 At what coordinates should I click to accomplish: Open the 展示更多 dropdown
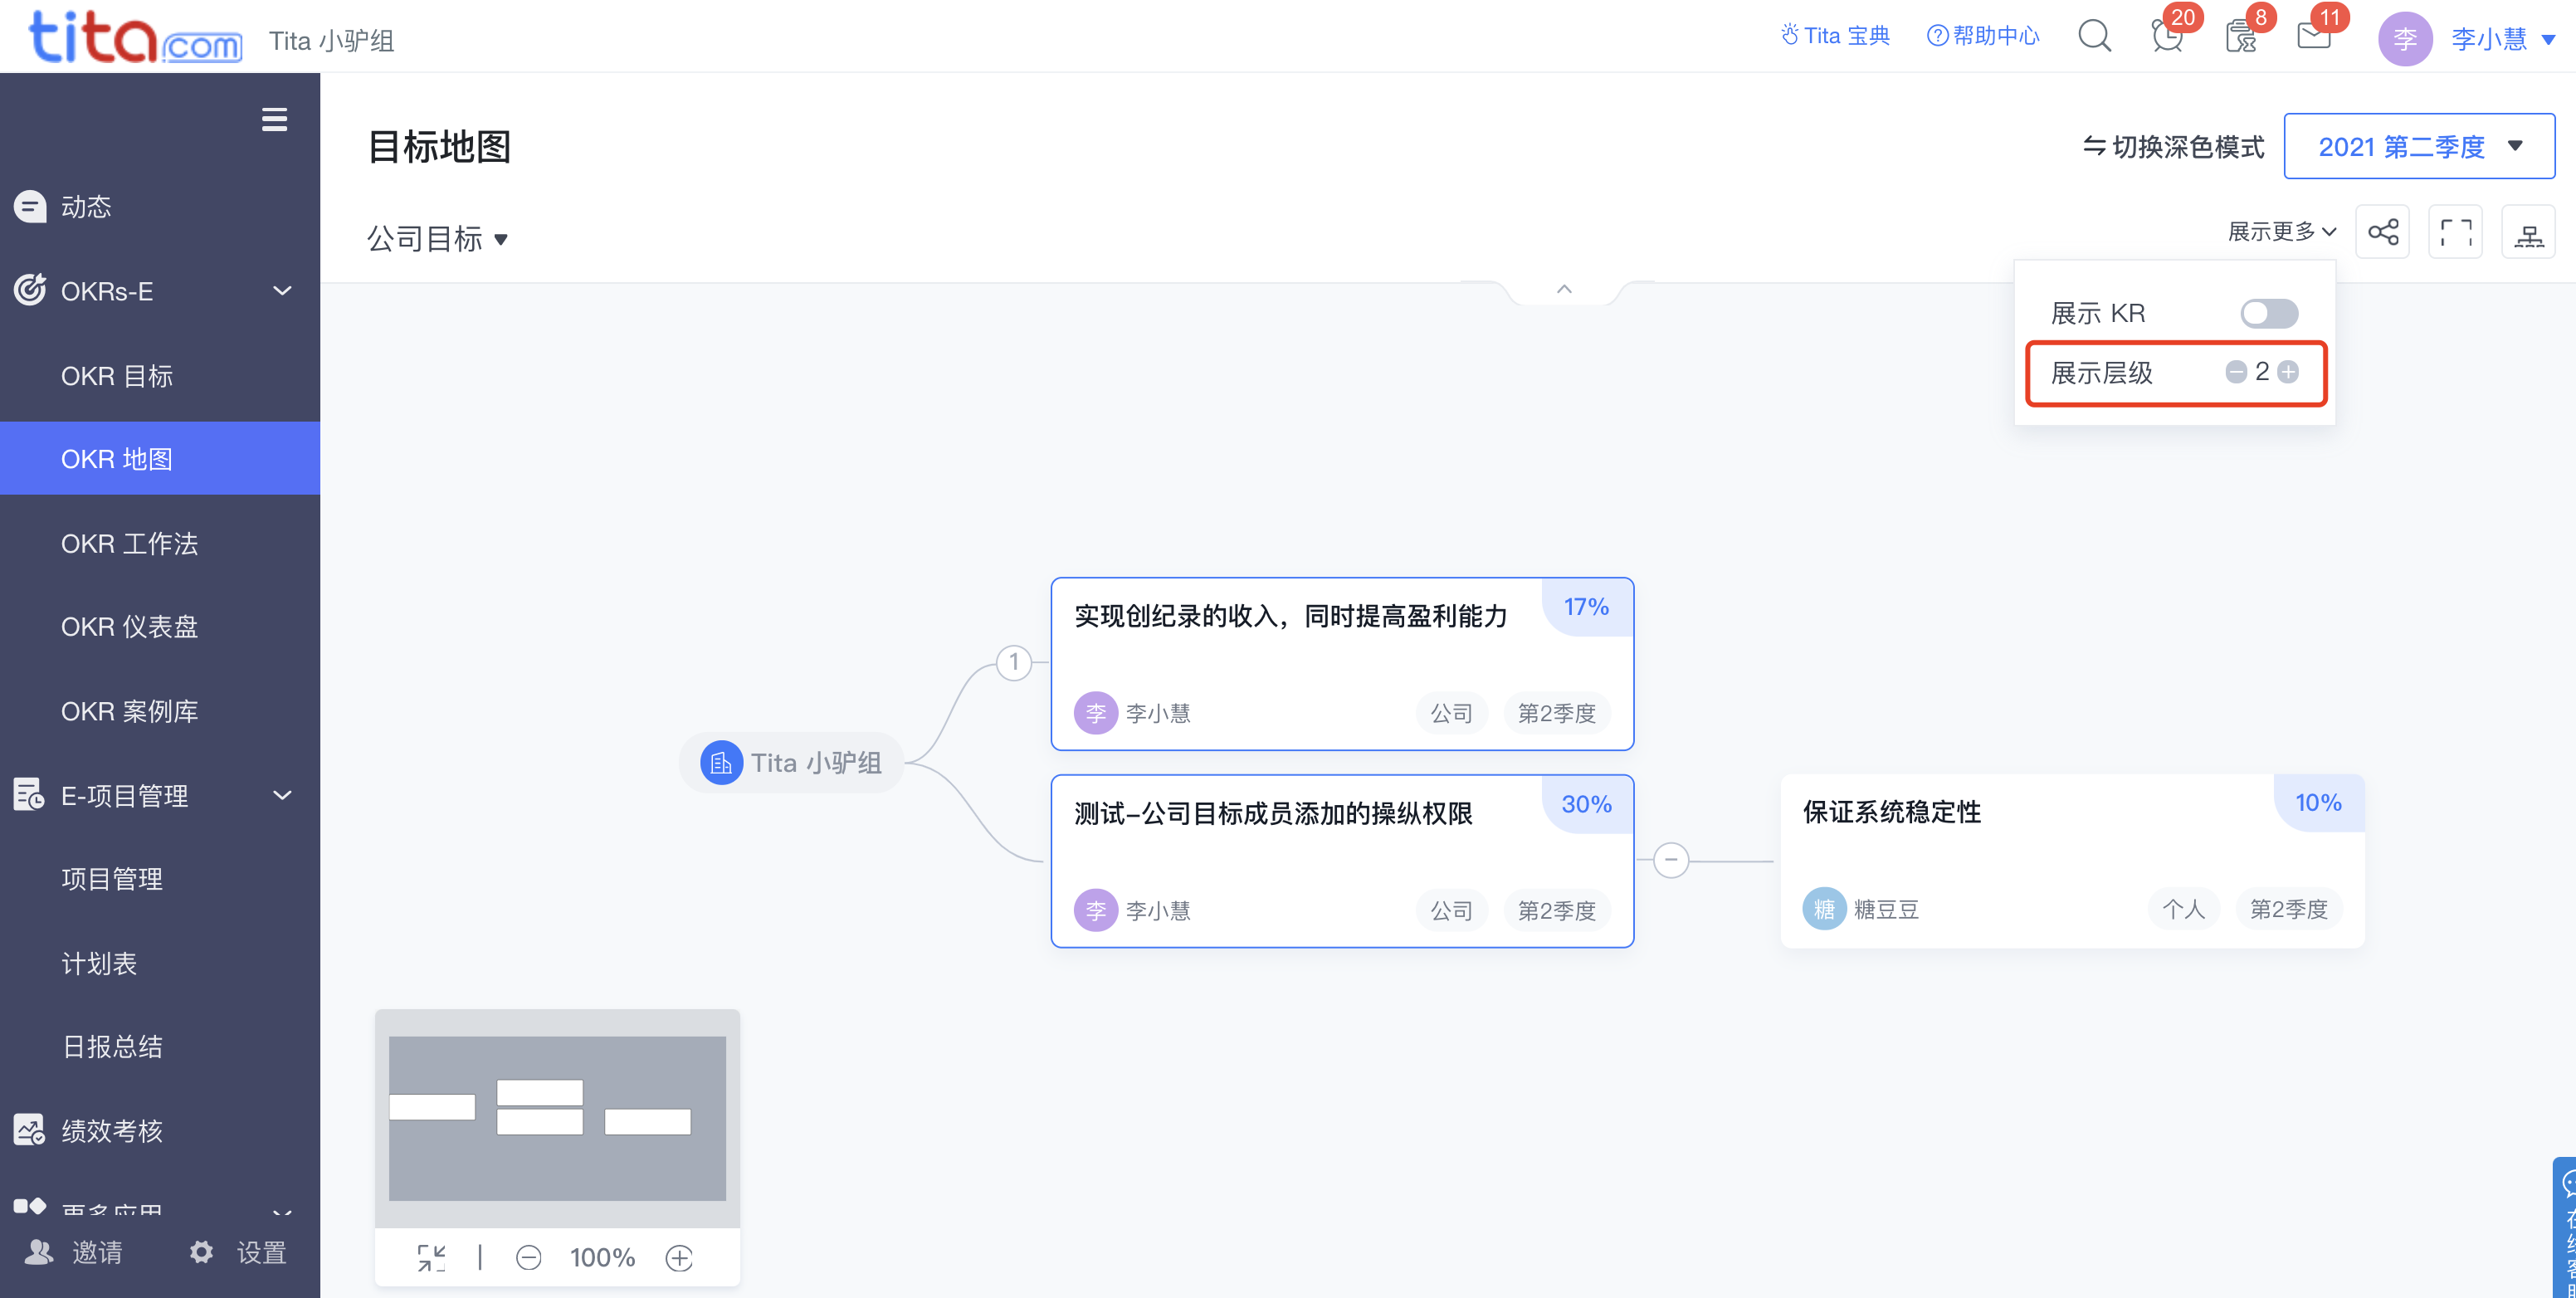[x=2282, y=232]
